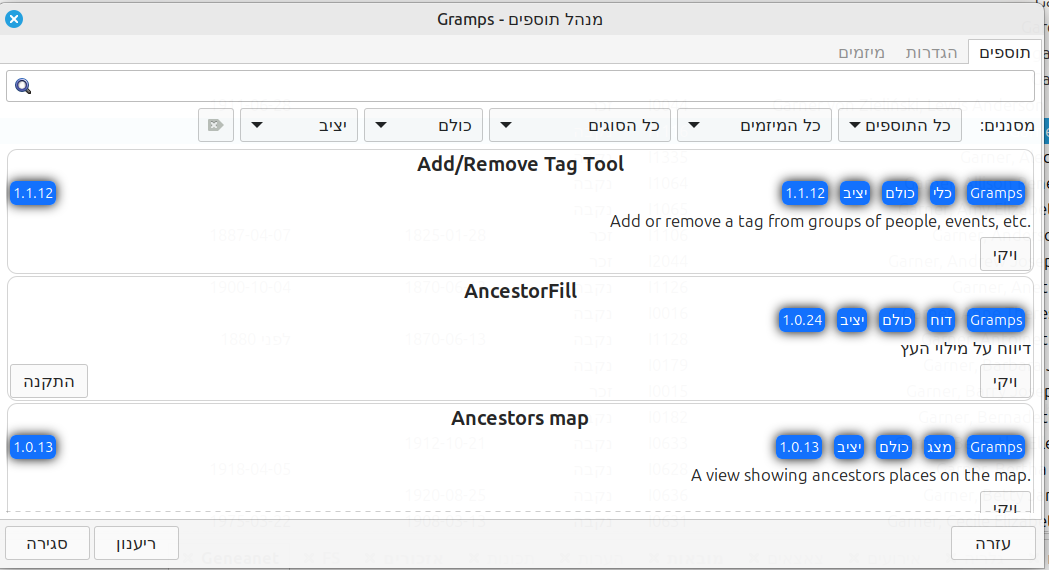The image size is (1049, 570).
Task: Click the כלי type badge
Action: point(942,193)
